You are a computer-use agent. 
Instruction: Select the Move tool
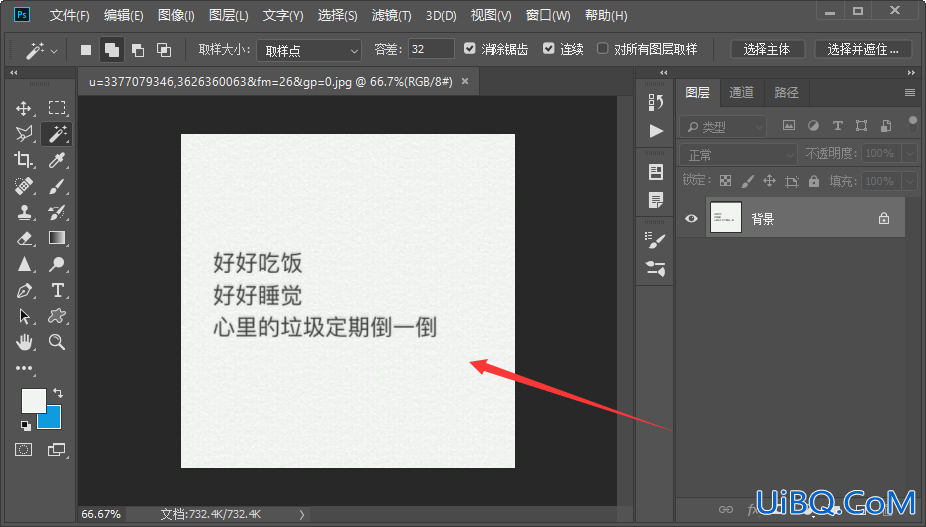tap(24, 108)
